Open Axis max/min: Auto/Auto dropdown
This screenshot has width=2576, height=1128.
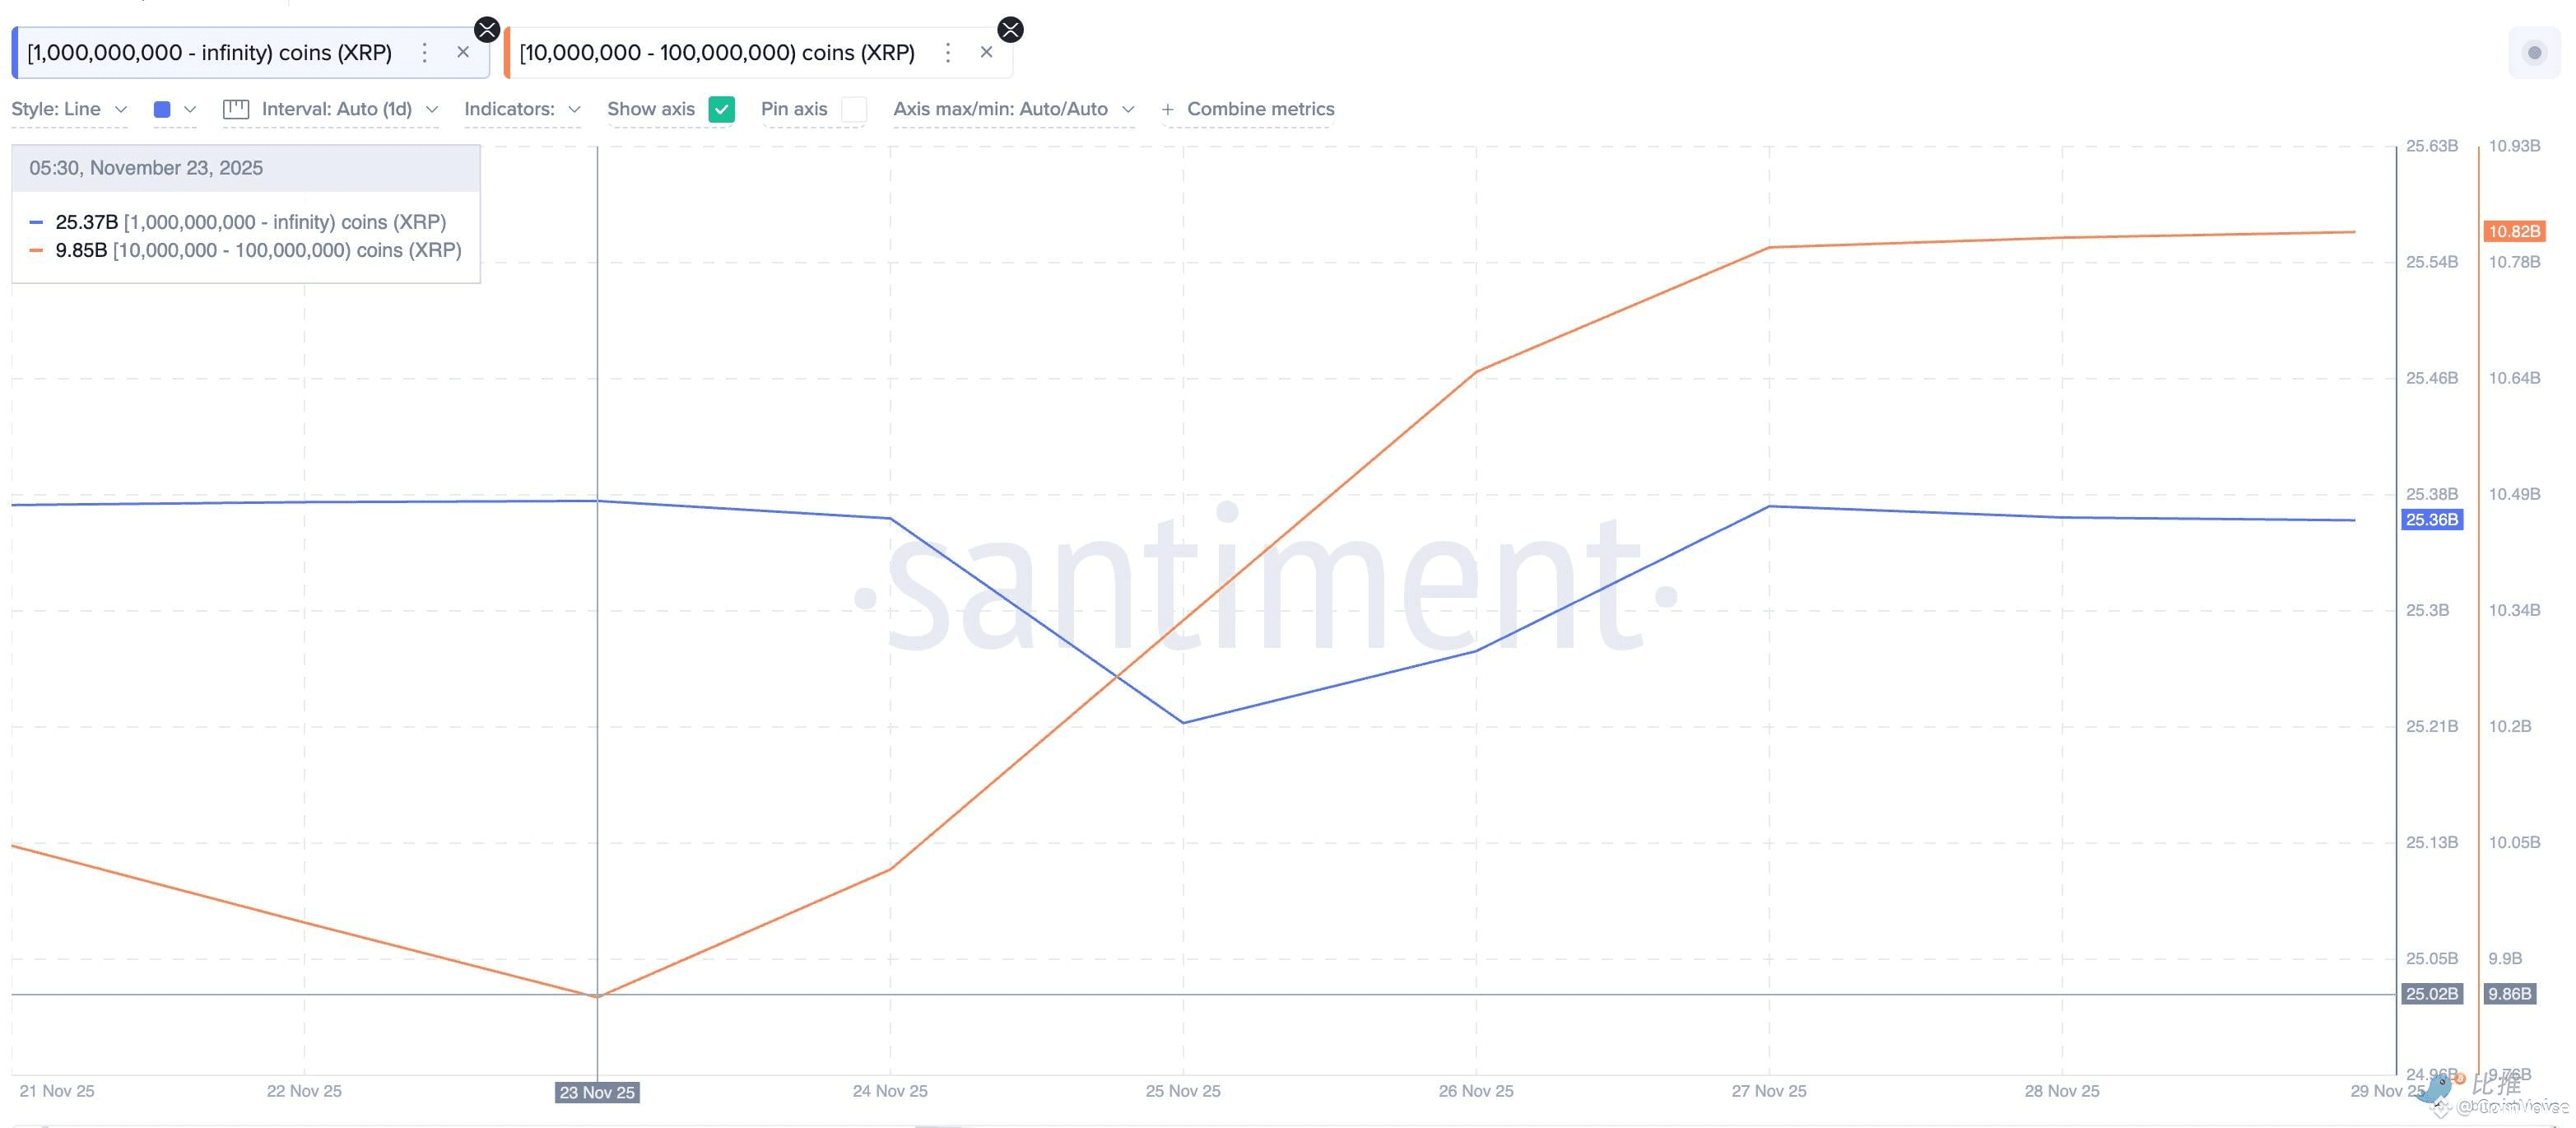[x=1013, y=109]
